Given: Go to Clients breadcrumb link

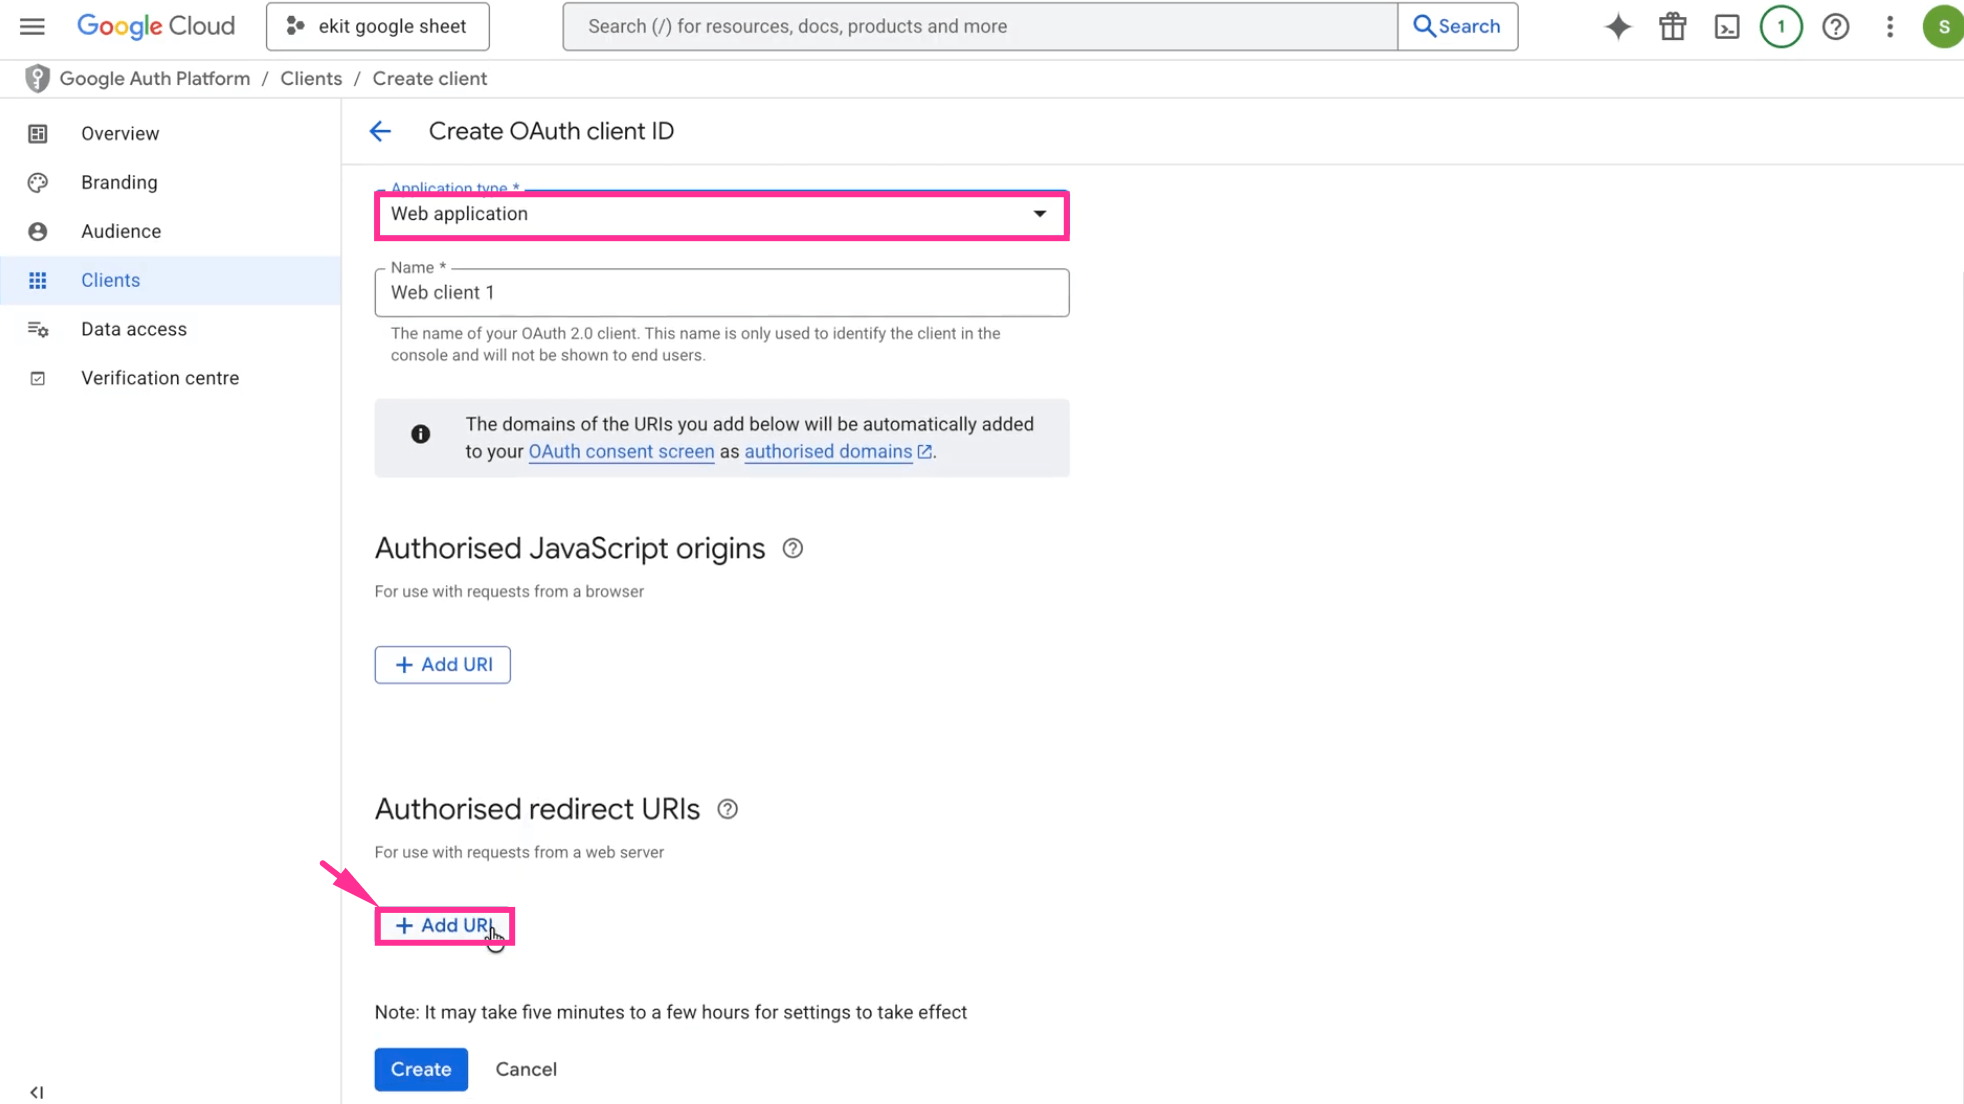Looking at the screenshot, I should (x=311, y=78).
